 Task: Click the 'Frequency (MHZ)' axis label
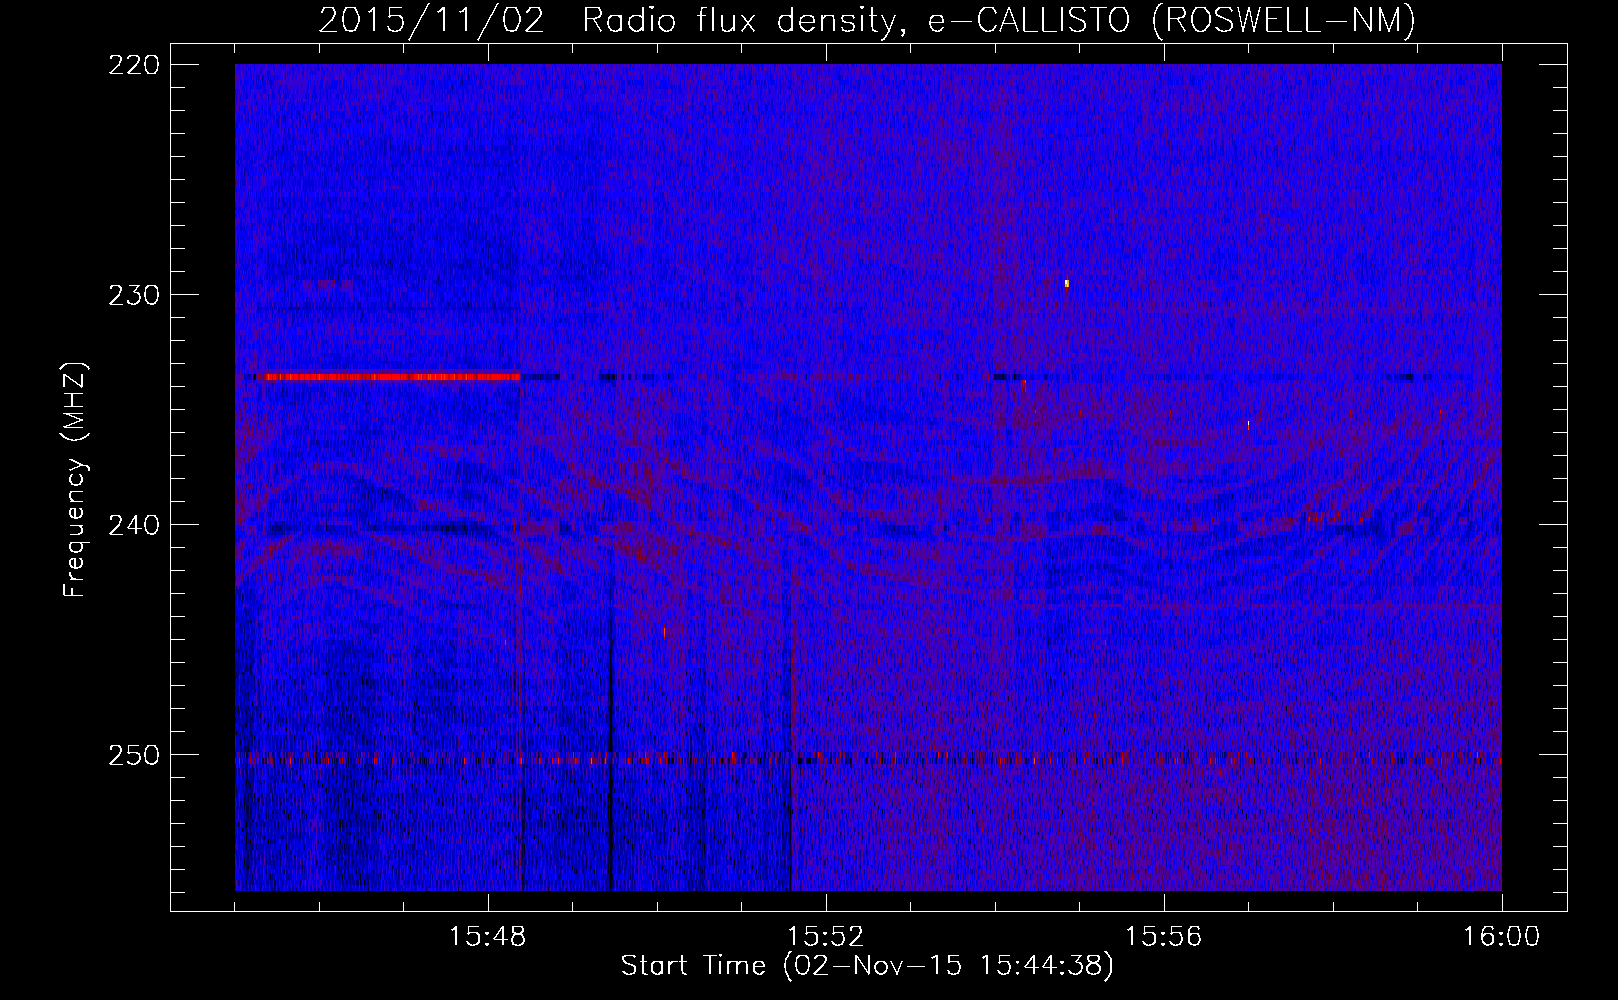click(75, 480)
